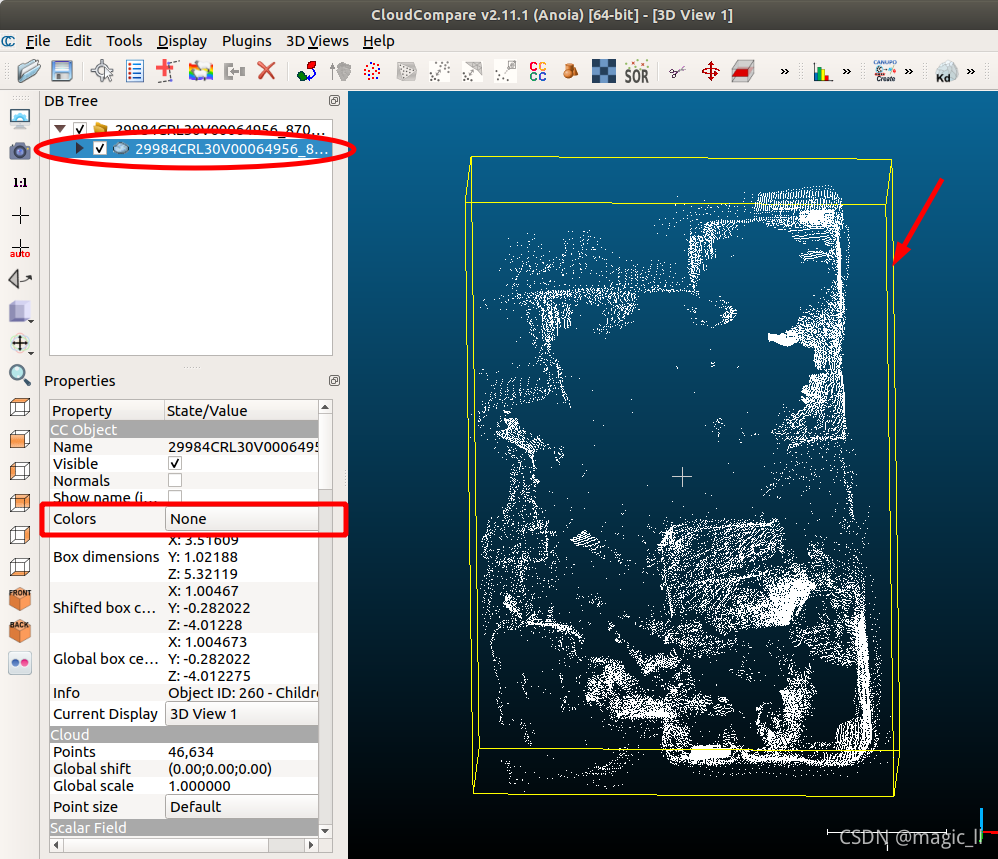This screenshot has height=859, width=998.
Task: Click Properties horizontal scroll left arrow
Action: tap(57, 845)
